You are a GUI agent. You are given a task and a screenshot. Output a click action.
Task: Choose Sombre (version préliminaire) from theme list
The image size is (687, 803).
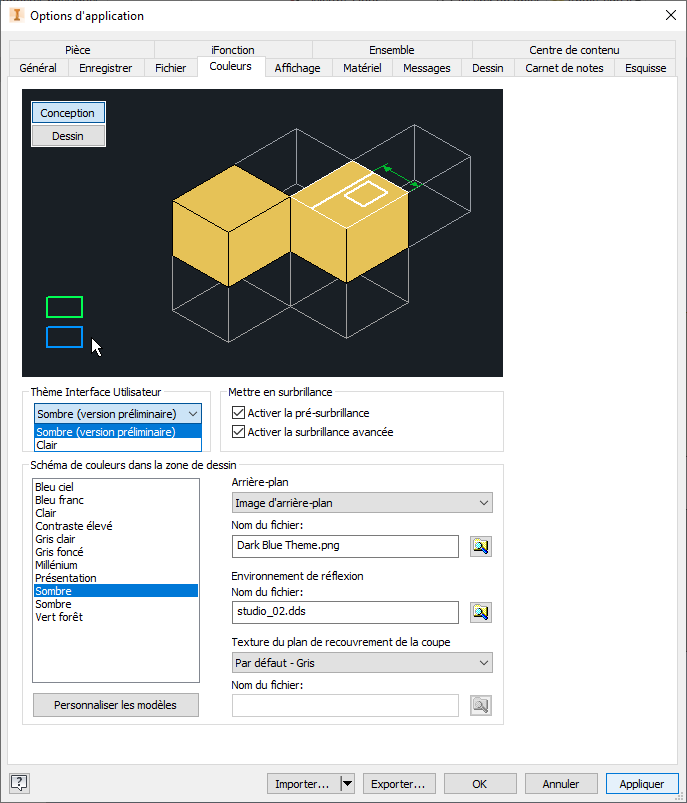(x=118, y=432)
